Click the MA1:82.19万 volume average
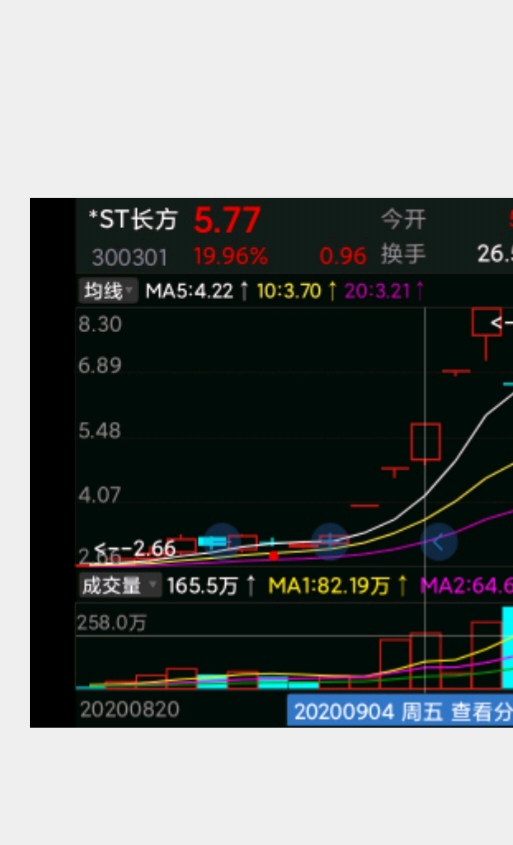Viewport: 513px width, 845px height. pyautogui.click(x=329, y=586)
